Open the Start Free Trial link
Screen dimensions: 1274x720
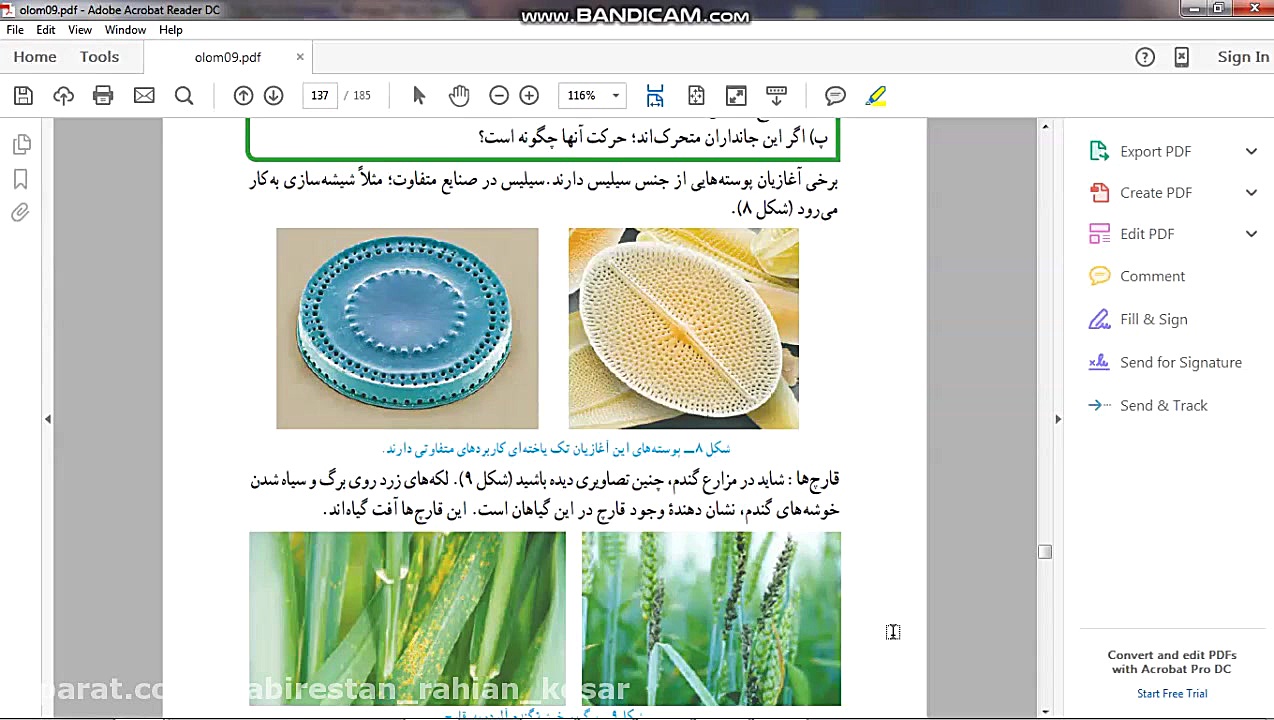1172,693
